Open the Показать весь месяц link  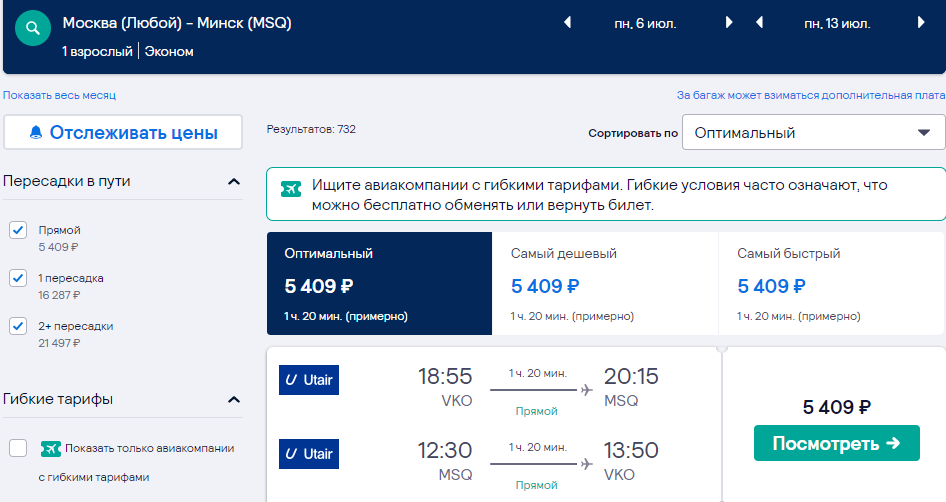59,95
